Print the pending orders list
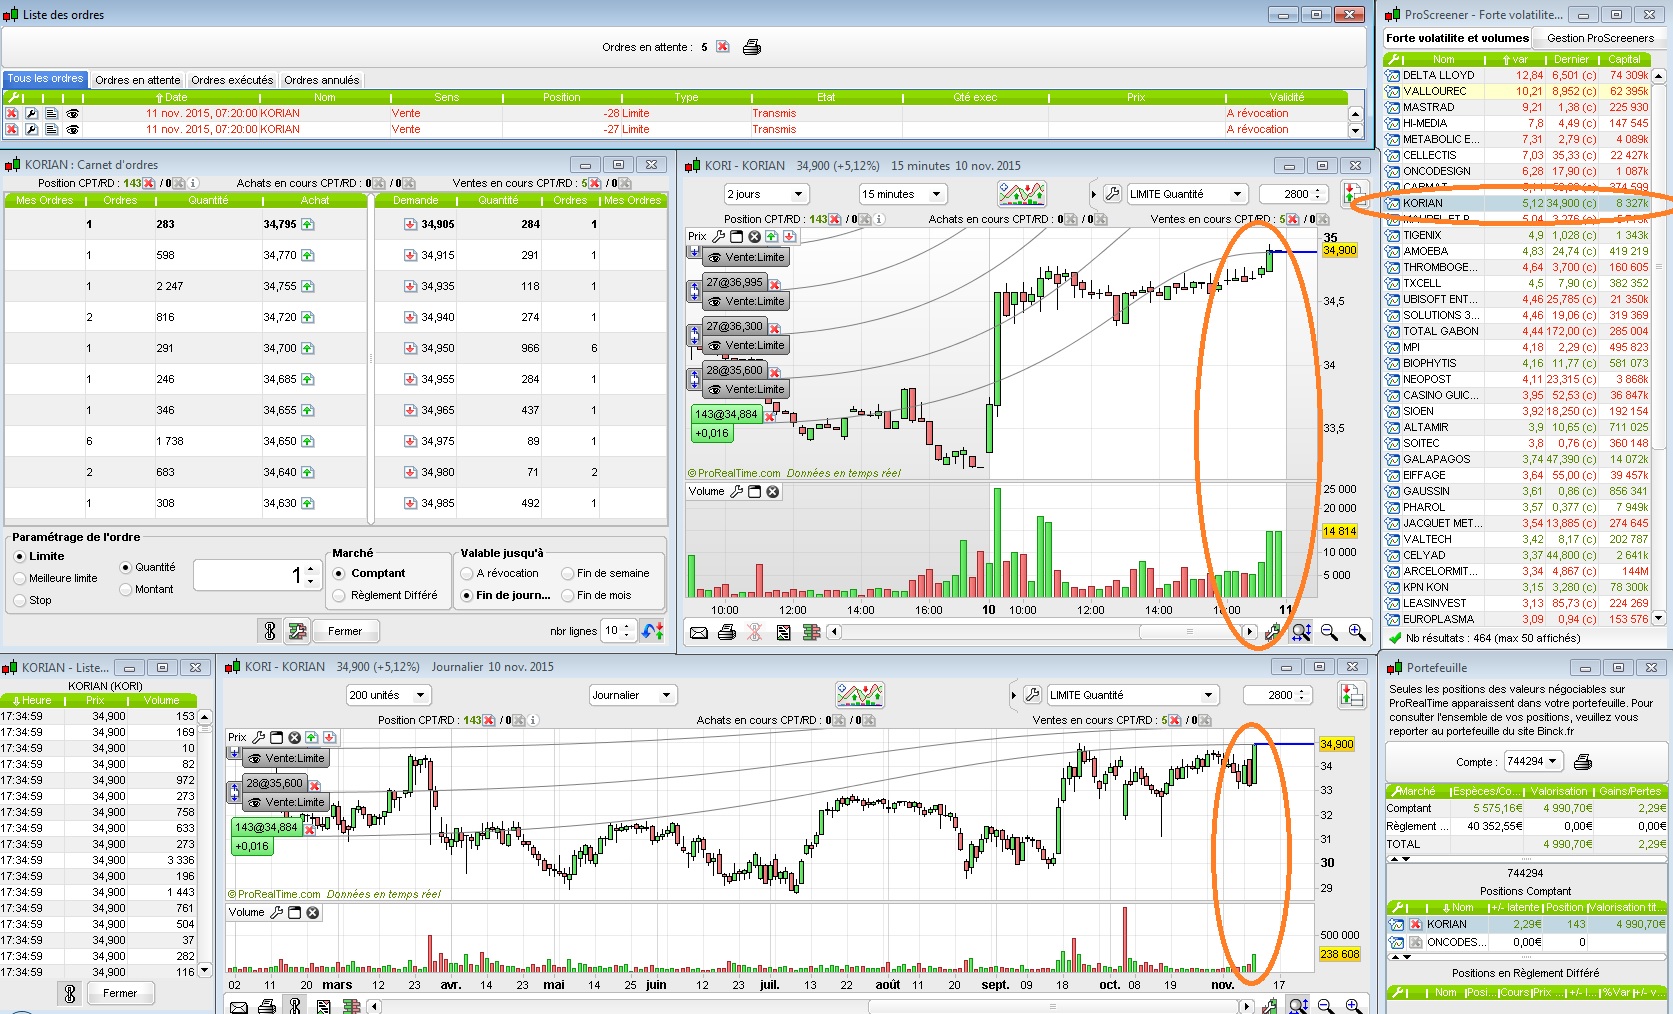The height and width of the screenshot is (1014, 1673). point(752,47)
